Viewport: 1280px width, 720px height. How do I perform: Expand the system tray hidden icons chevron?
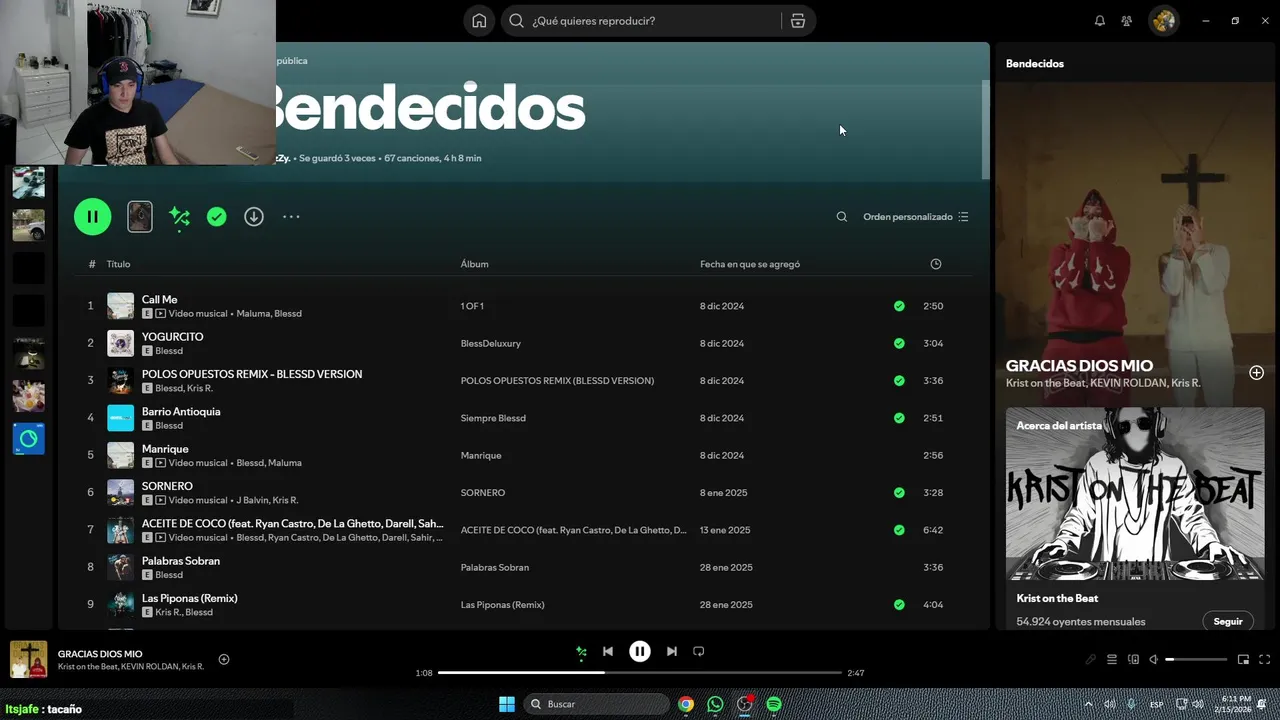pyautogui.click(x=1088, y=704)
